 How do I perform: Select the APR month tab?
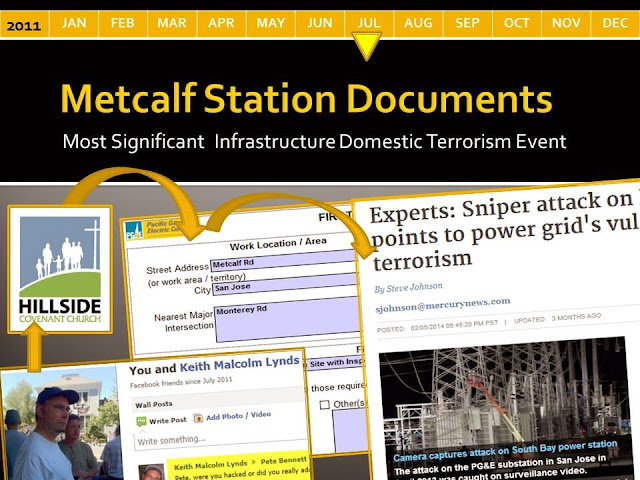(x=222, y=23)
